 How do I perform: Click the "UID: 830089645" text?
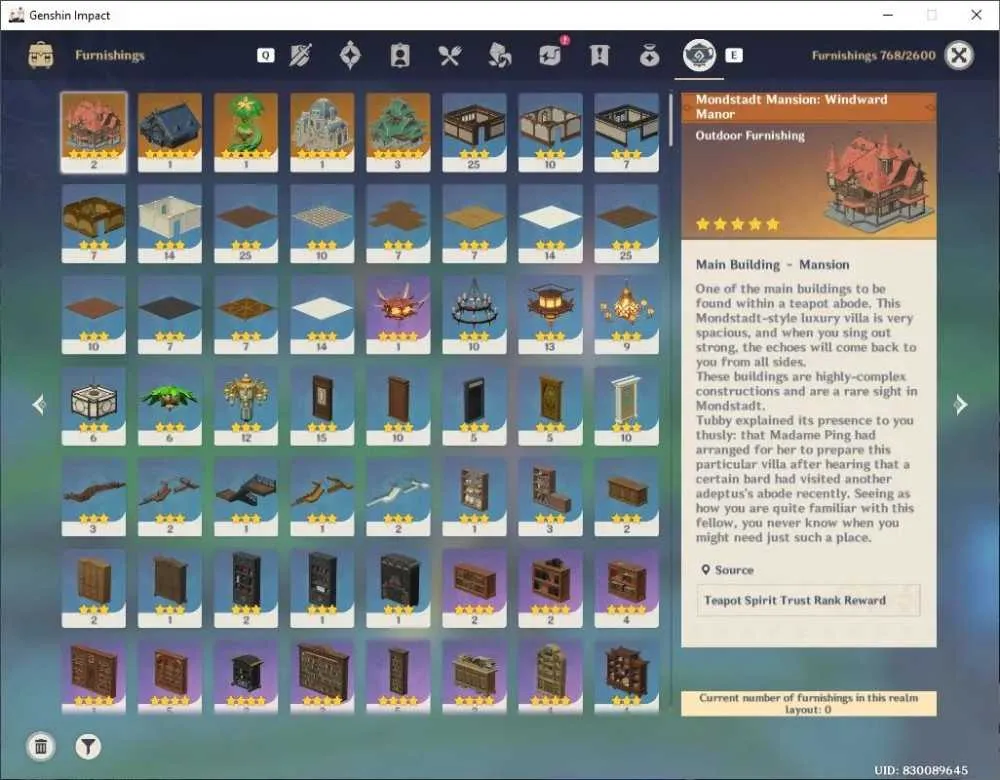point(921,770)
